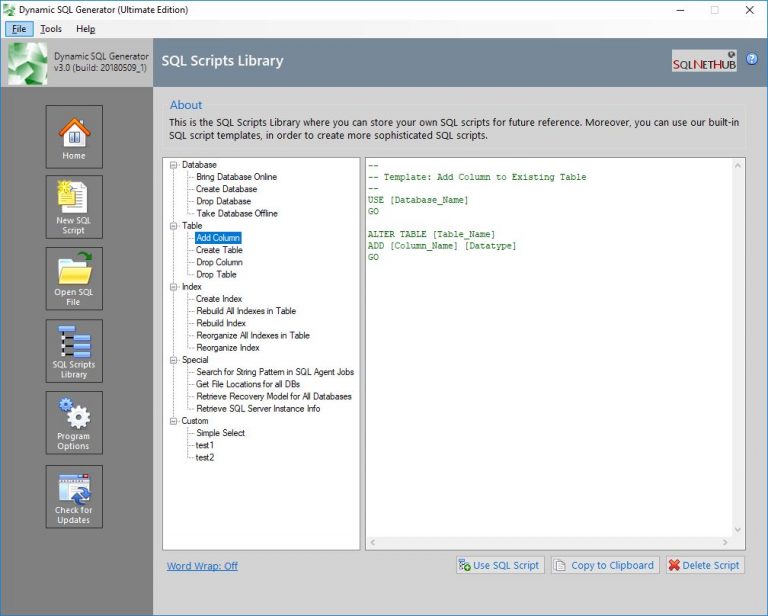Click the ALTER TABLE line in script editor
The image size is (768, 616).
432,235
